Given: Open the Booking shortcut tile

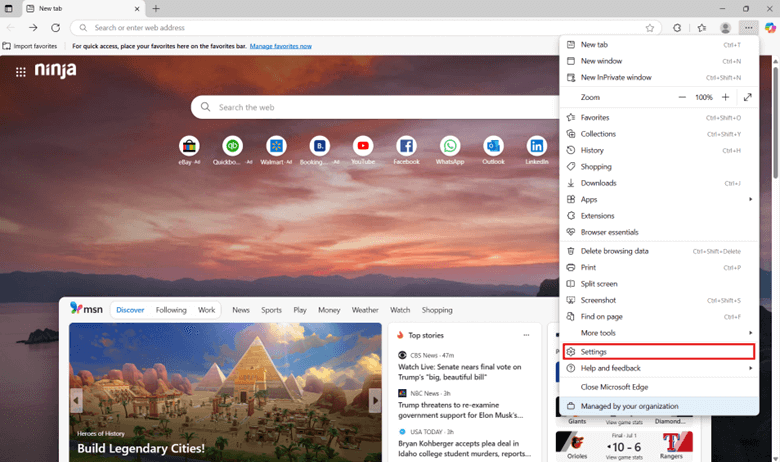Looking at the screenshot, I should point(319,150).
